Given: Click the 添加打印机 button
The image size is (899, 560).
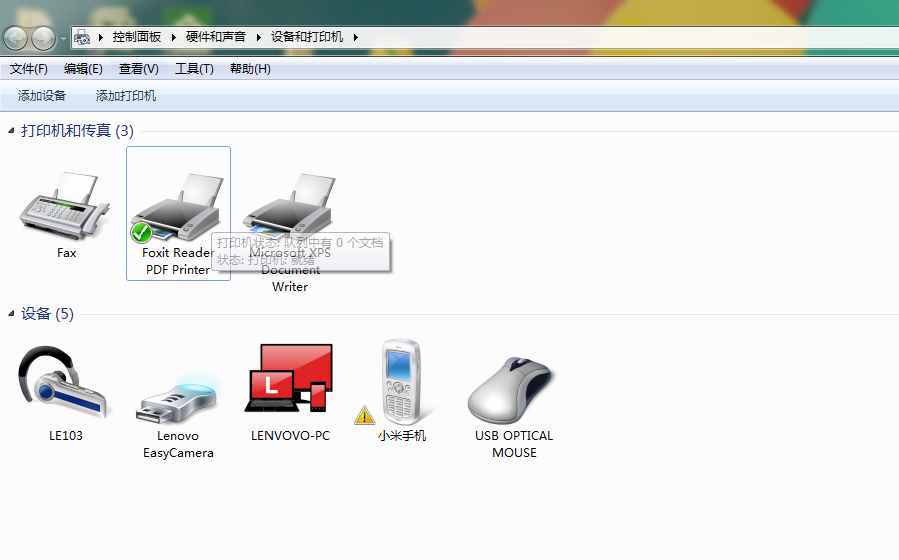Looking at the screenshot, I should coord(126,96).
